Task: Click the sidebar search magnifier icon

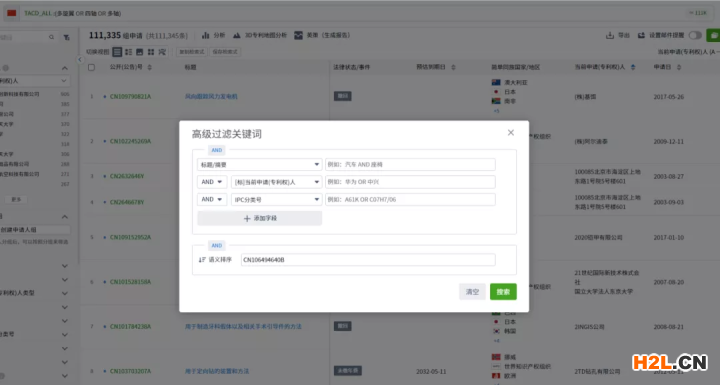Action: point(51,37)
